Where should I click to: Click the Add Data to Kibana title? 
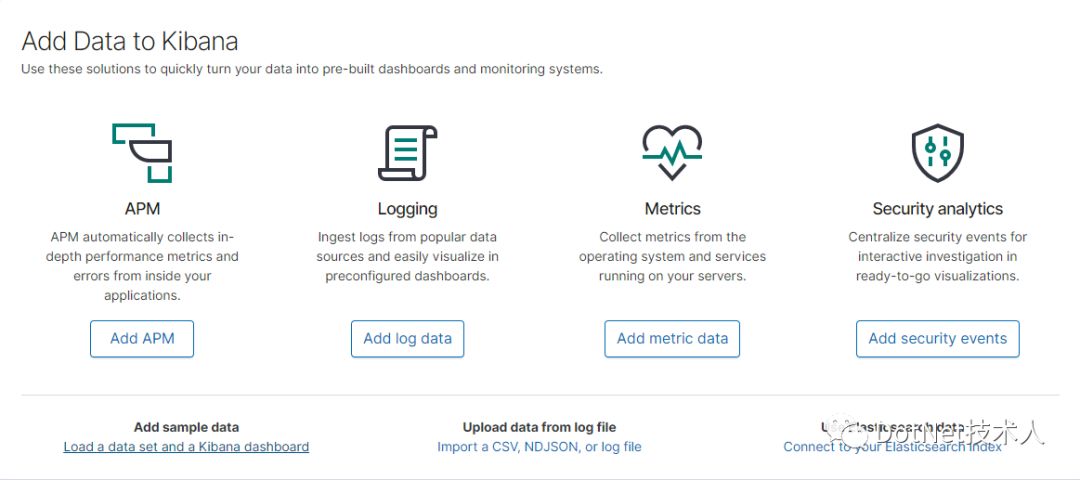click(129, 41)
